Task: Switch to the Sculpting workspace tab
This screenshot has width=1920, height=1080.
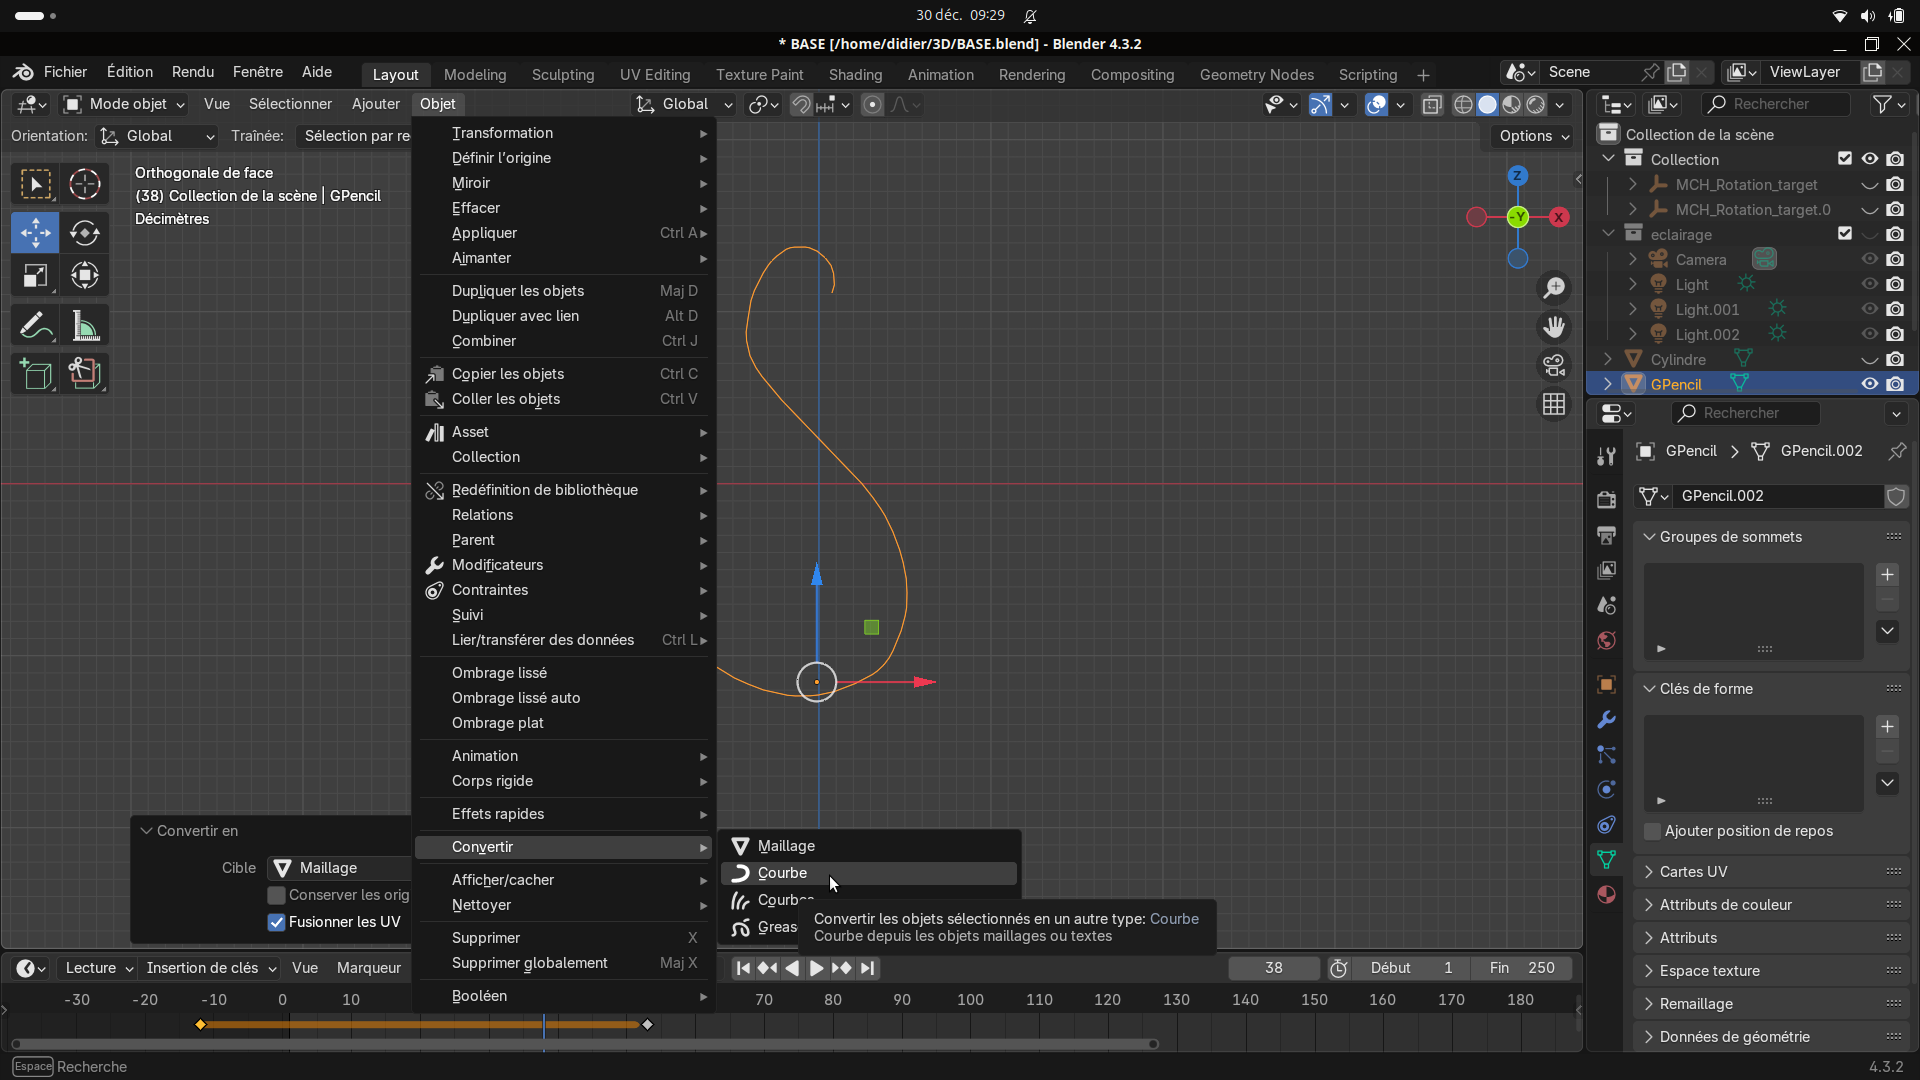Action: coord(562,75)
